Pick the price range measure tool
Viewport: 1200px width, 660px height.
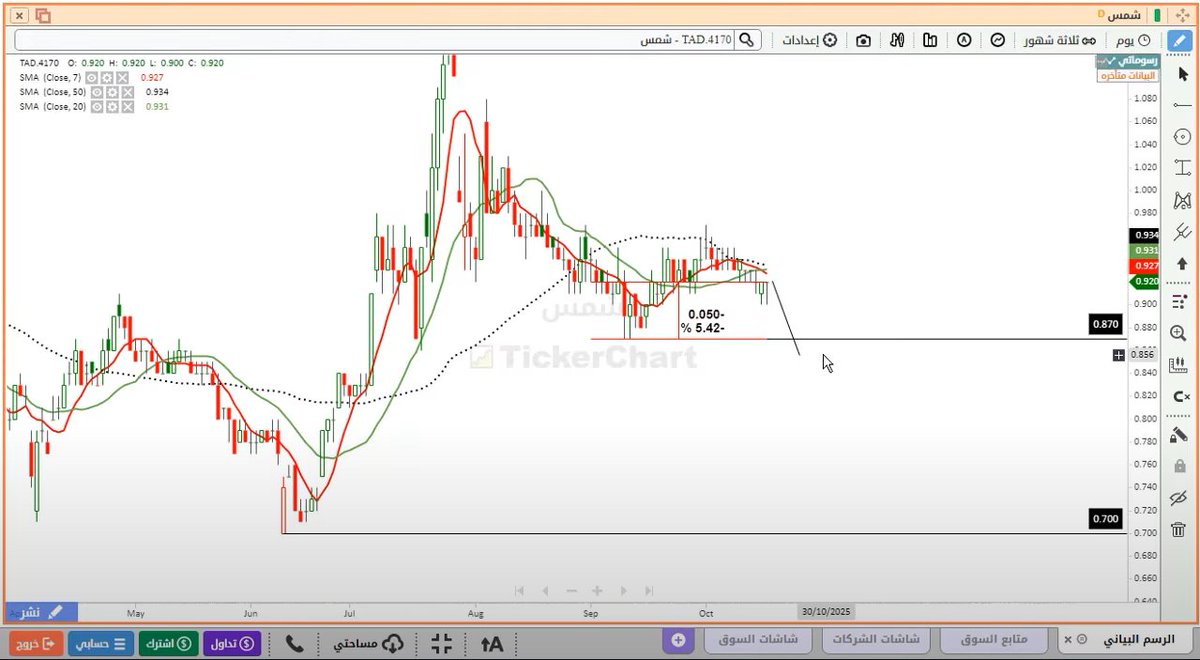pos(1183,167)
